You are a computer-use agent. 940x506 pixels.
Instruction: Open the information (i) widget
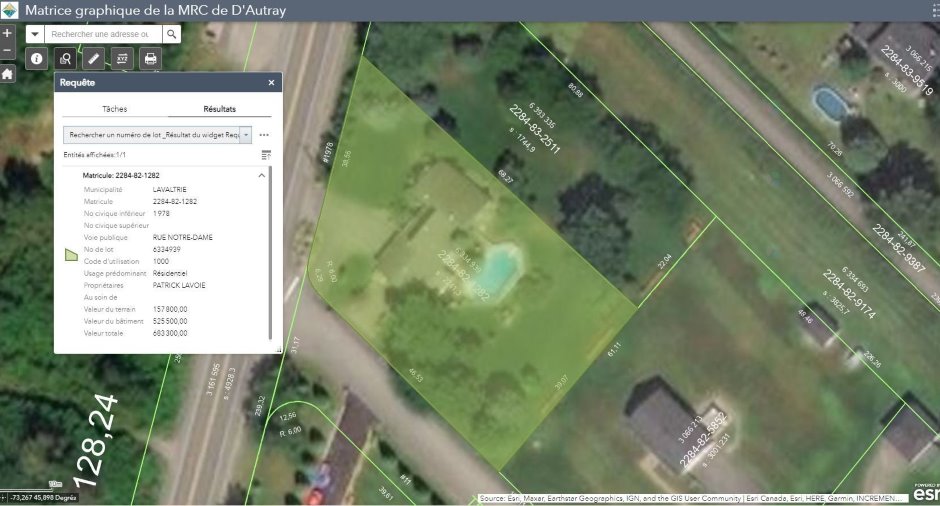click(37, 59)
